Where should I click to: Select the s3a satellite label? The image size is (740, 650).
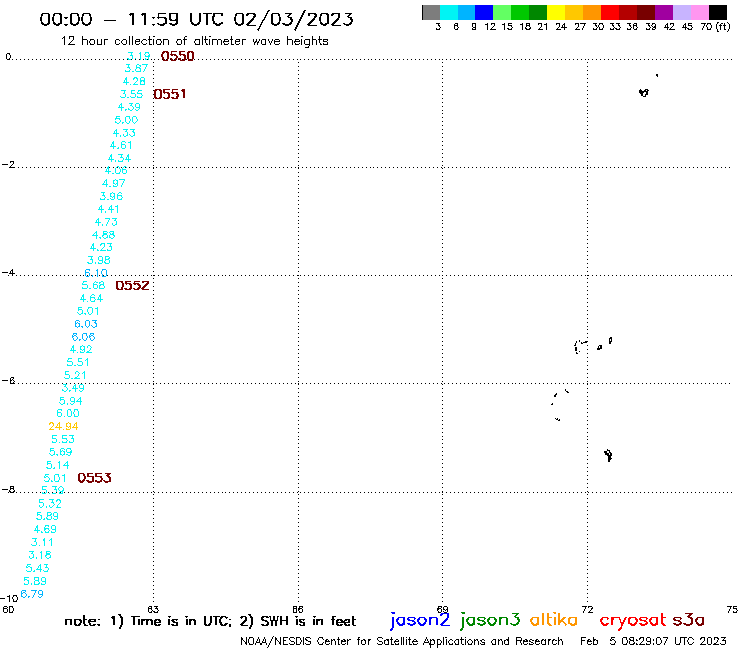(688, 620)
